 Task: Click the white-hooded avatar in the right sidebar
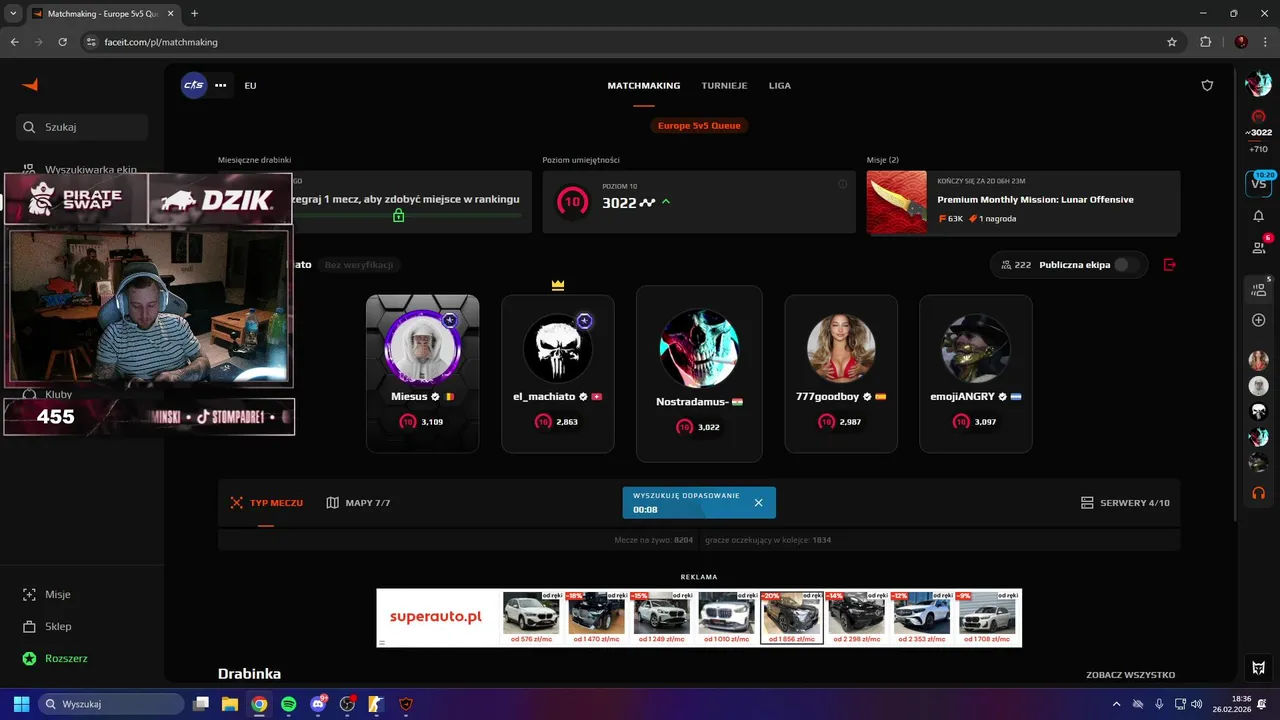(1258, 386)
